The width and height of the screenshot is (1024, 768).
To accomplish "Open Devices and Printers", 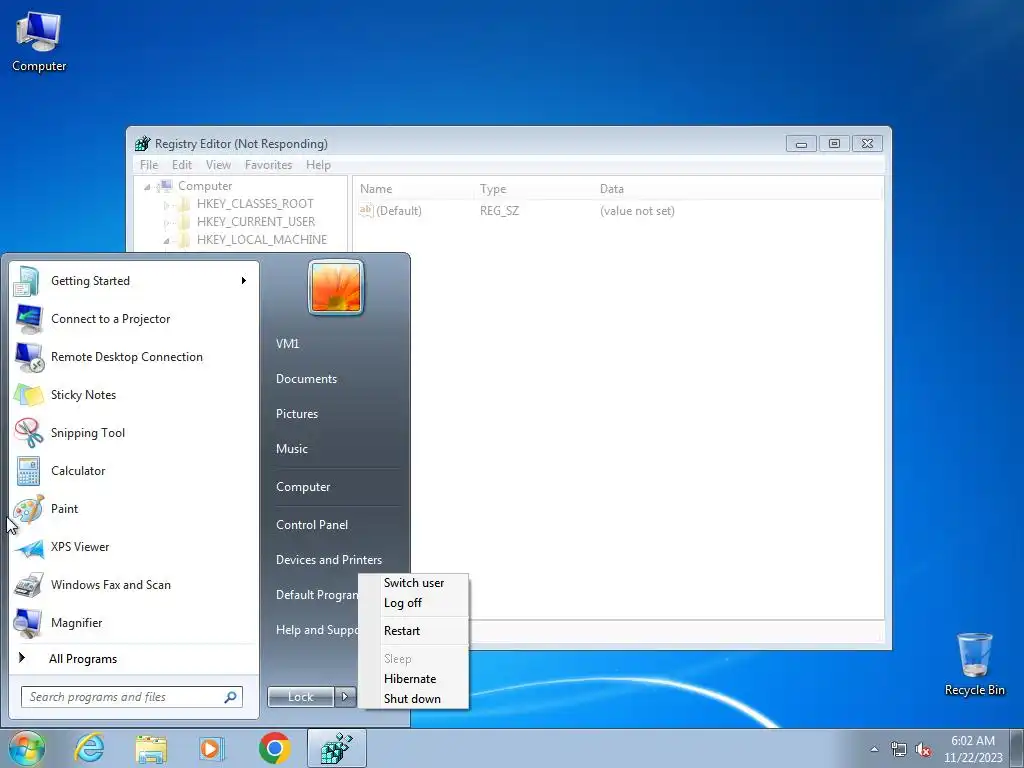I will 328,560.
